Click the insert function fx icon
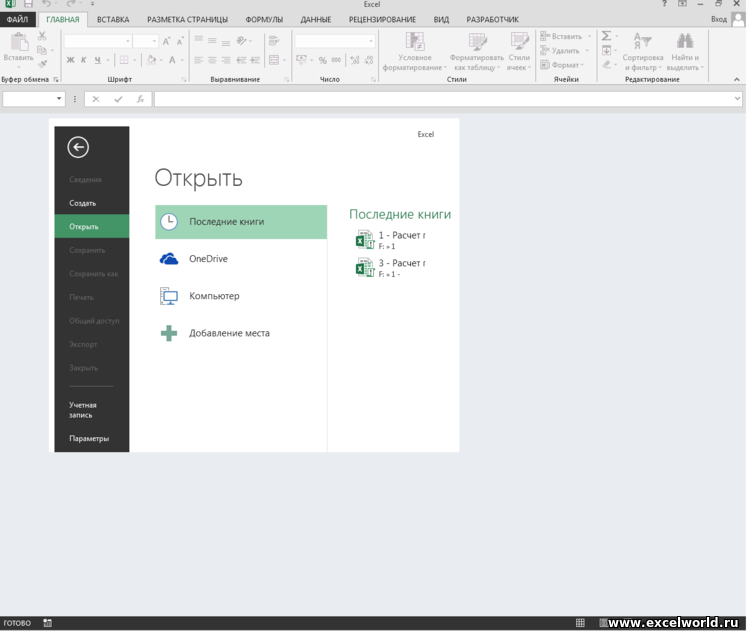Image resolution: width=749 pixels, height=638 pixels. (x=140, y=99)
